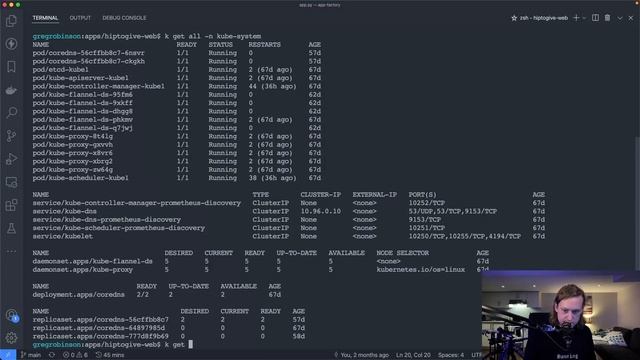Collapse panel using the chevron down
The height and width of the screenshot is (360, 640).
tap(620, 18)
